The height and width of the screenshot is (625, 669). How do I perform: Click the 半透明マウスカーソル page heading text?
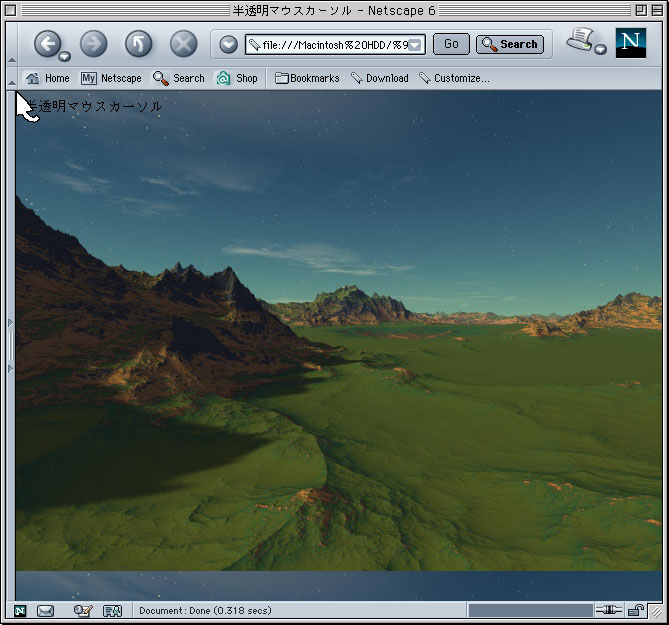point(94,106)
